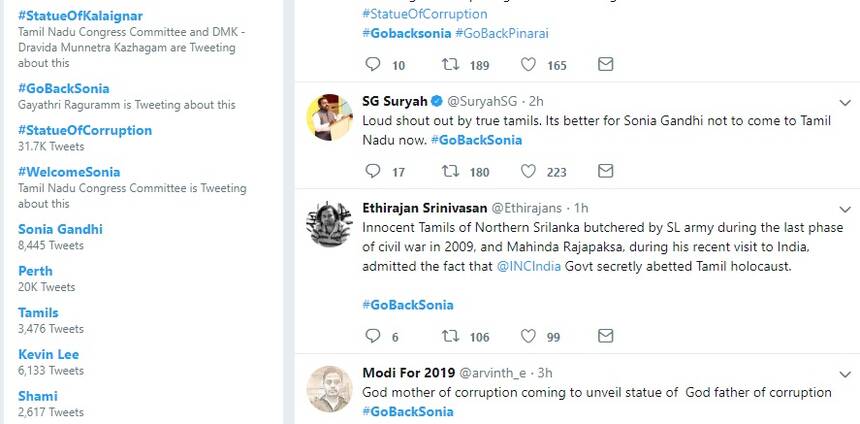Expand Ethirajan Srinivasan tweet options arrow
The width and height of the screenshot is (860, 424).
844,210
